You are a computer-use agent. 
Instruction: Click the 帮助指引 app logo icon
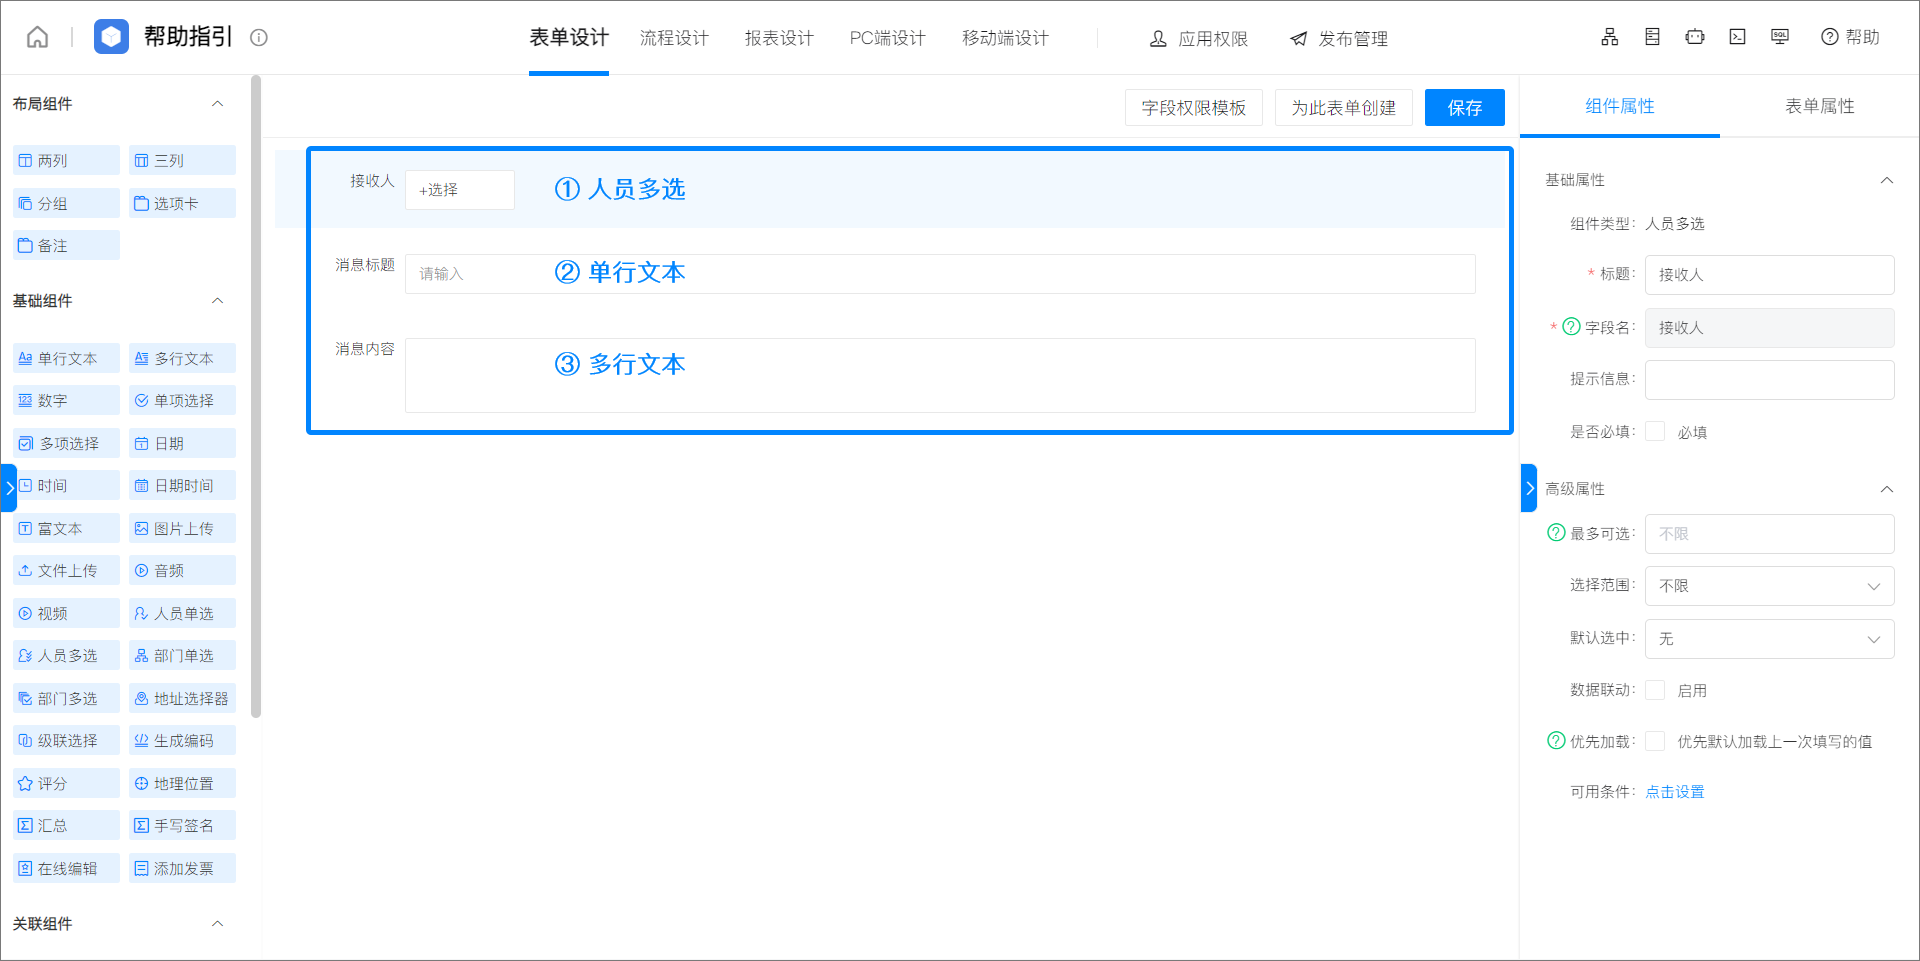click(x=111, y=37)
